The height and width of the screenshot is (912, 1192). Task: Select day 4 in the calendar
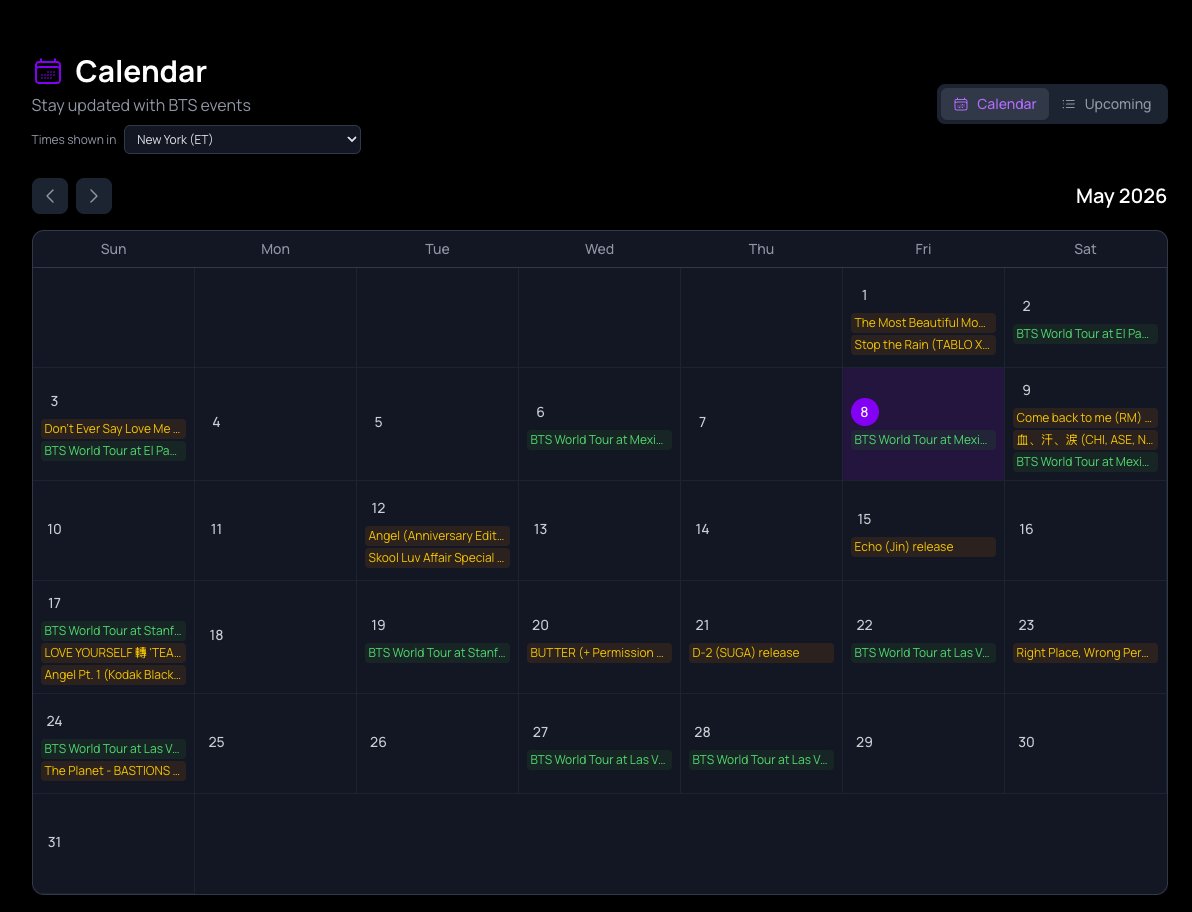tap(217, 423)
